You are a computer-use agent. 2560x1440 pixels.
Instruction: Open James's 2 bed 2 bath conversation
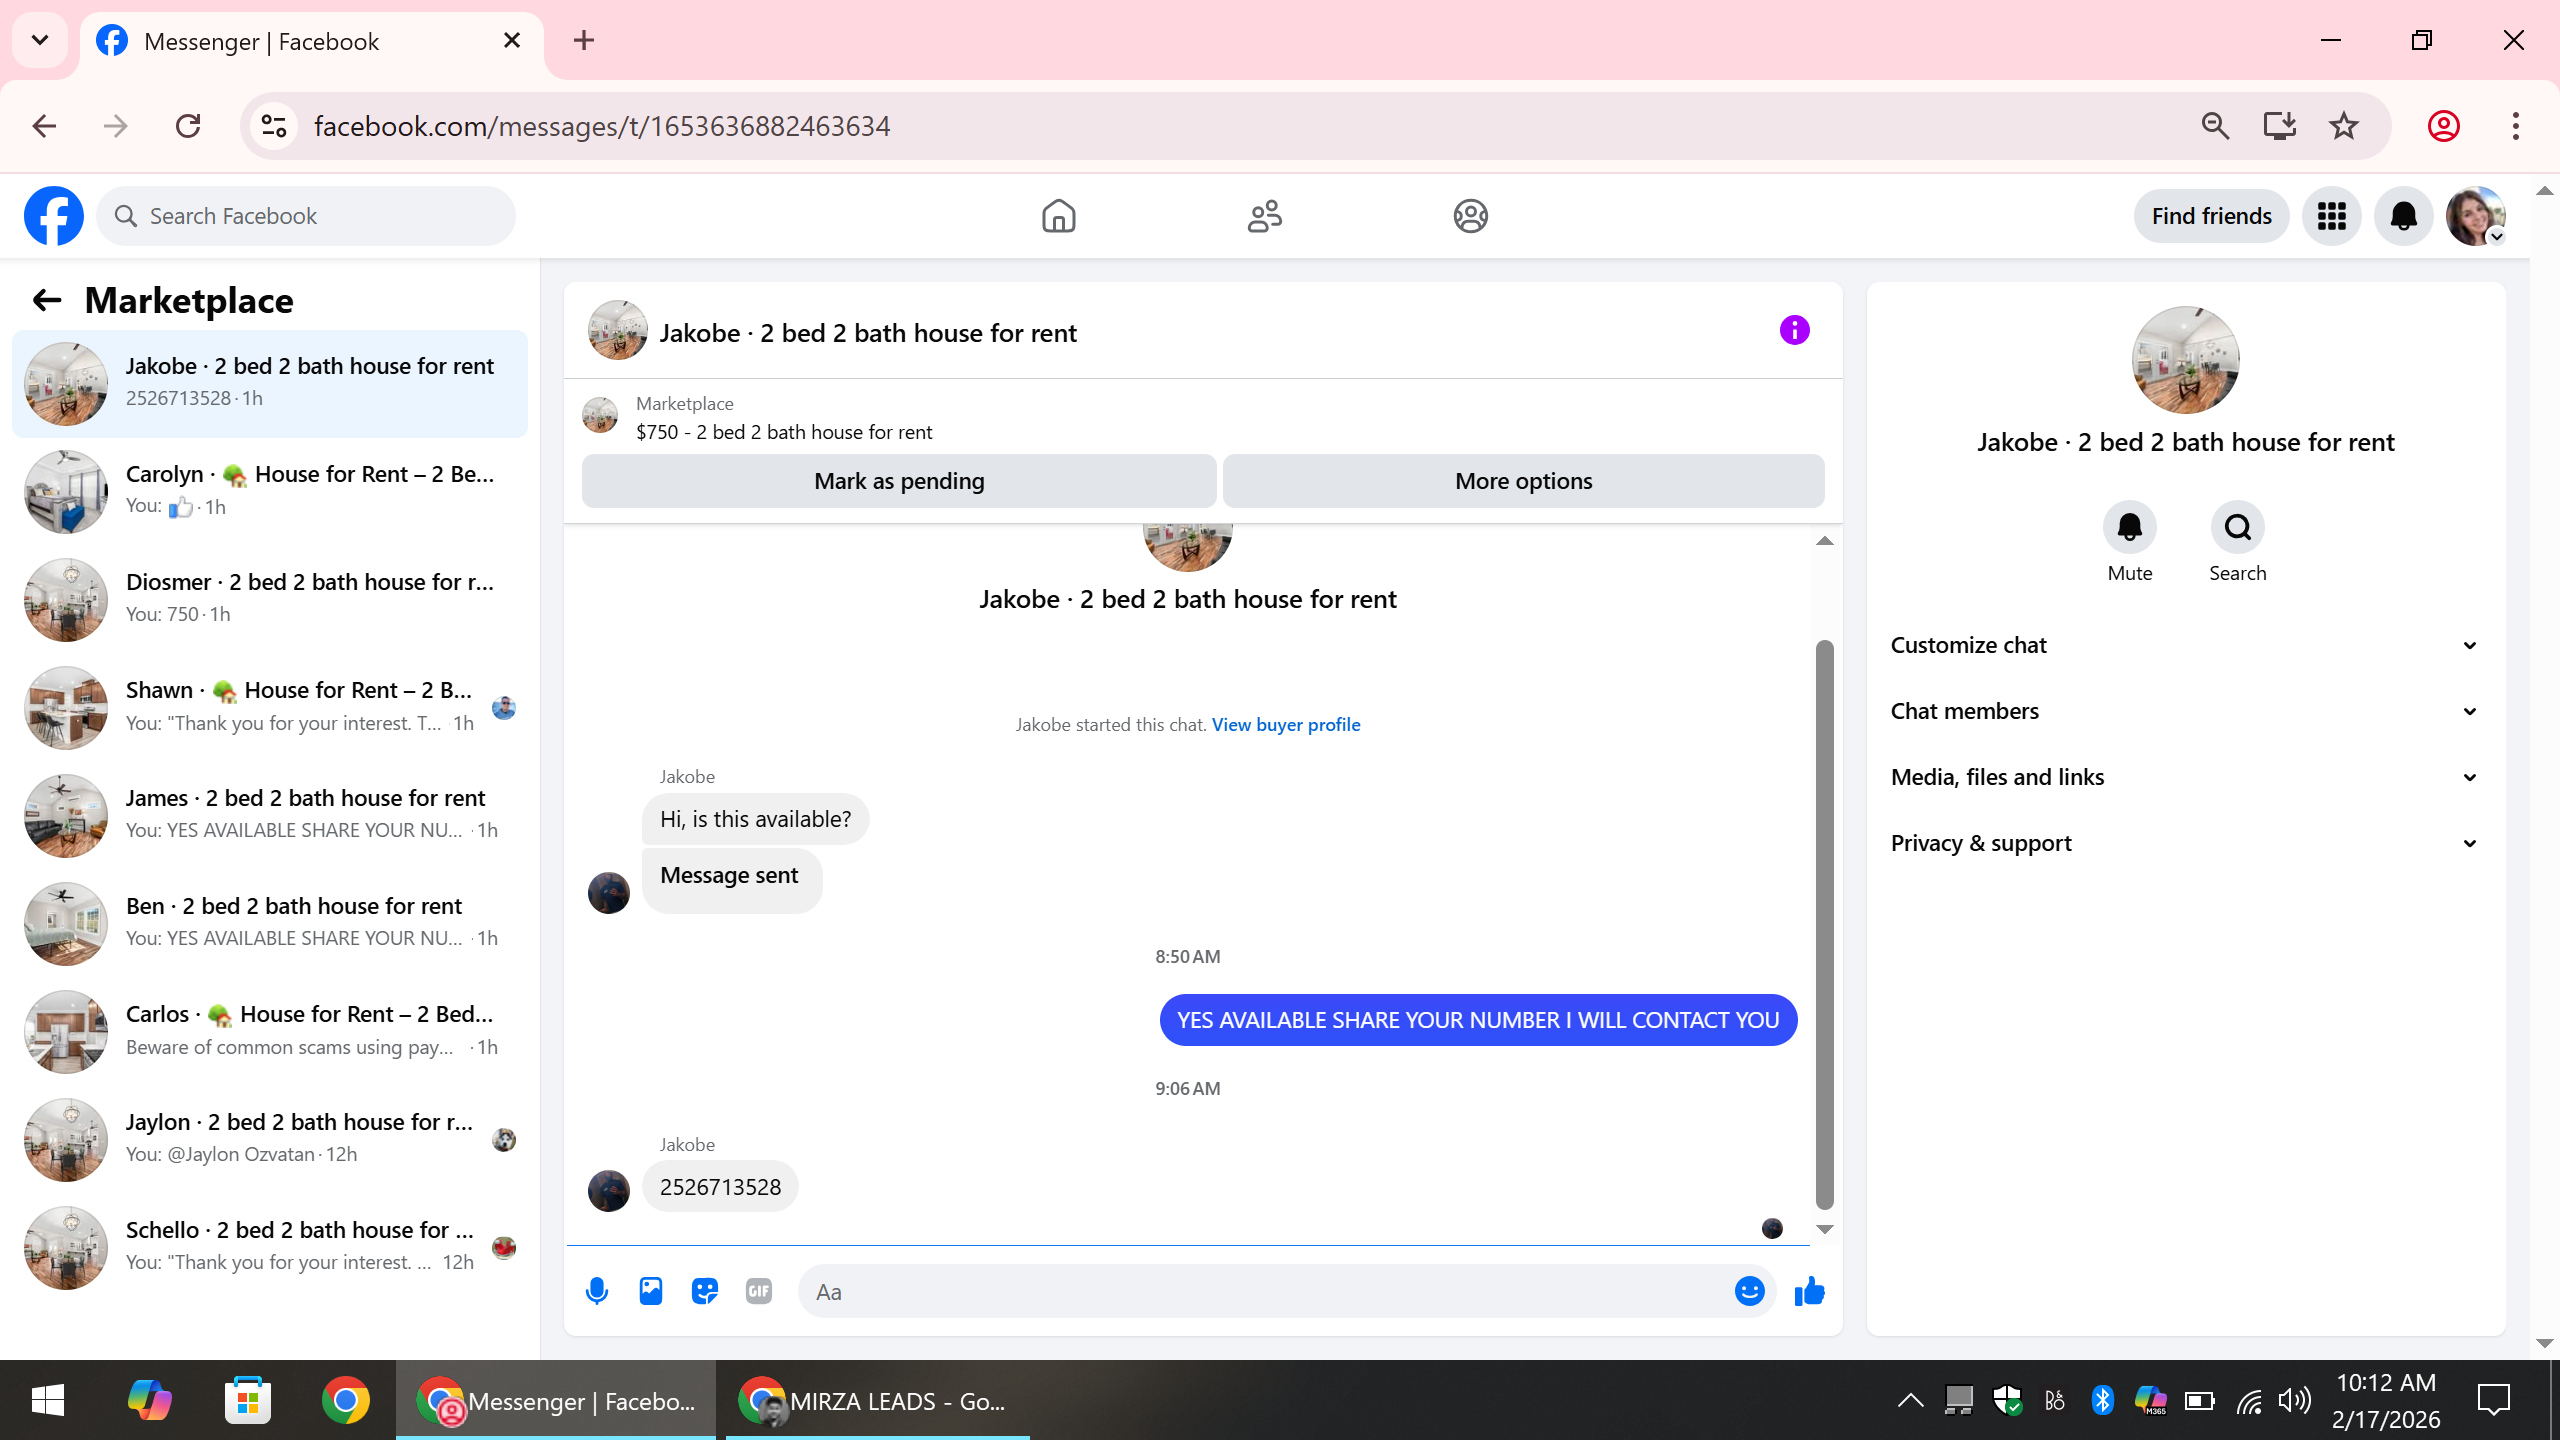(270, 814)
